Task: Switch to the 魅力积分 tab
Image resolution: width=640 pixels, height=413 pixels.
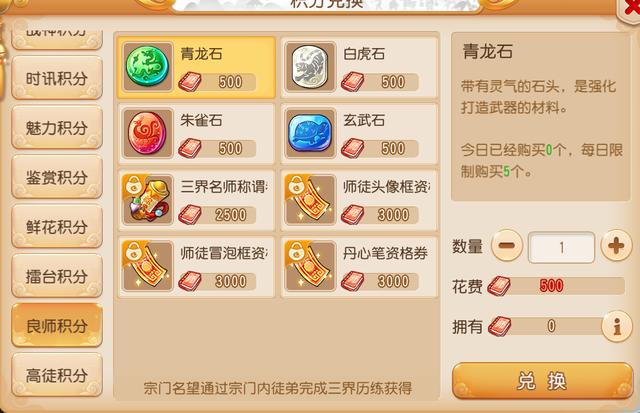Action: coord(57,127)
